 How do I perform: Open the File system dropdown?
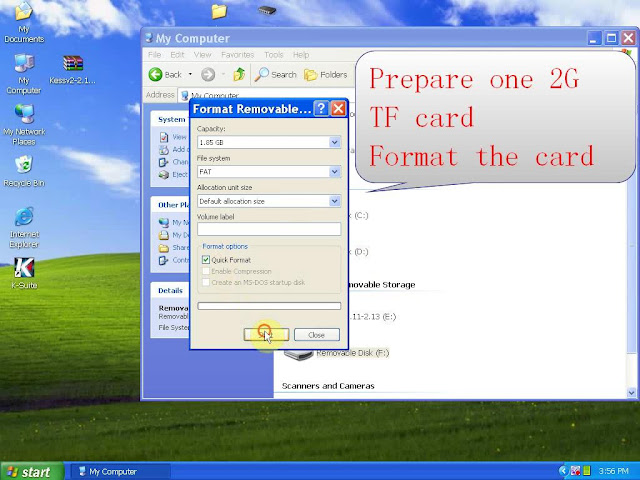coord(334,171)
